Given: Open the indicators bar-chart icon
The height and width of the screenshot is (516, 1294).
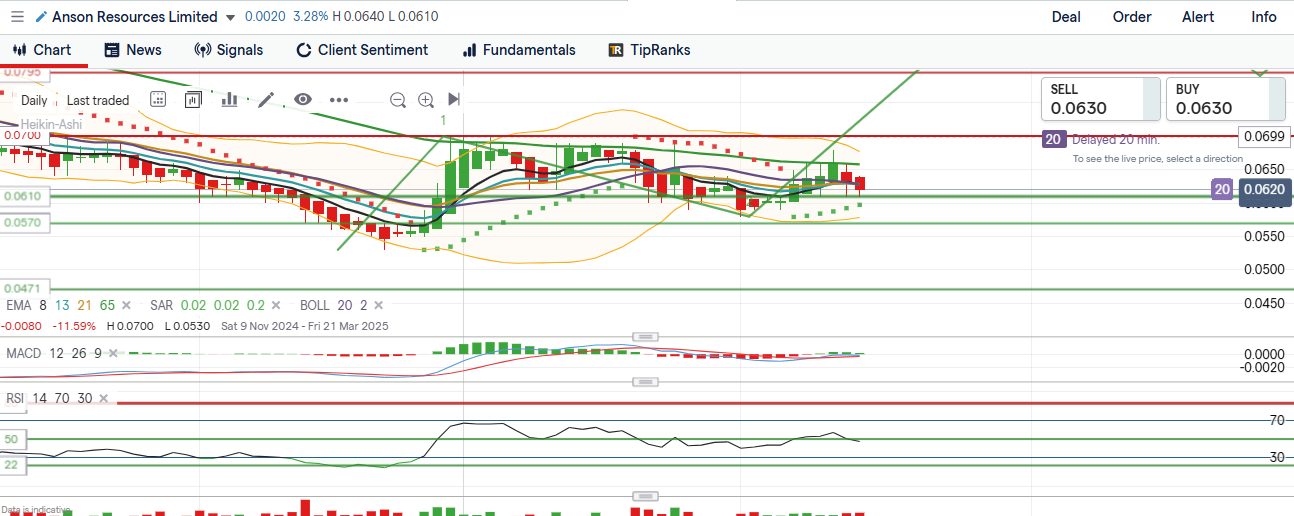Looking at the screenshot, I should (229, 99).
